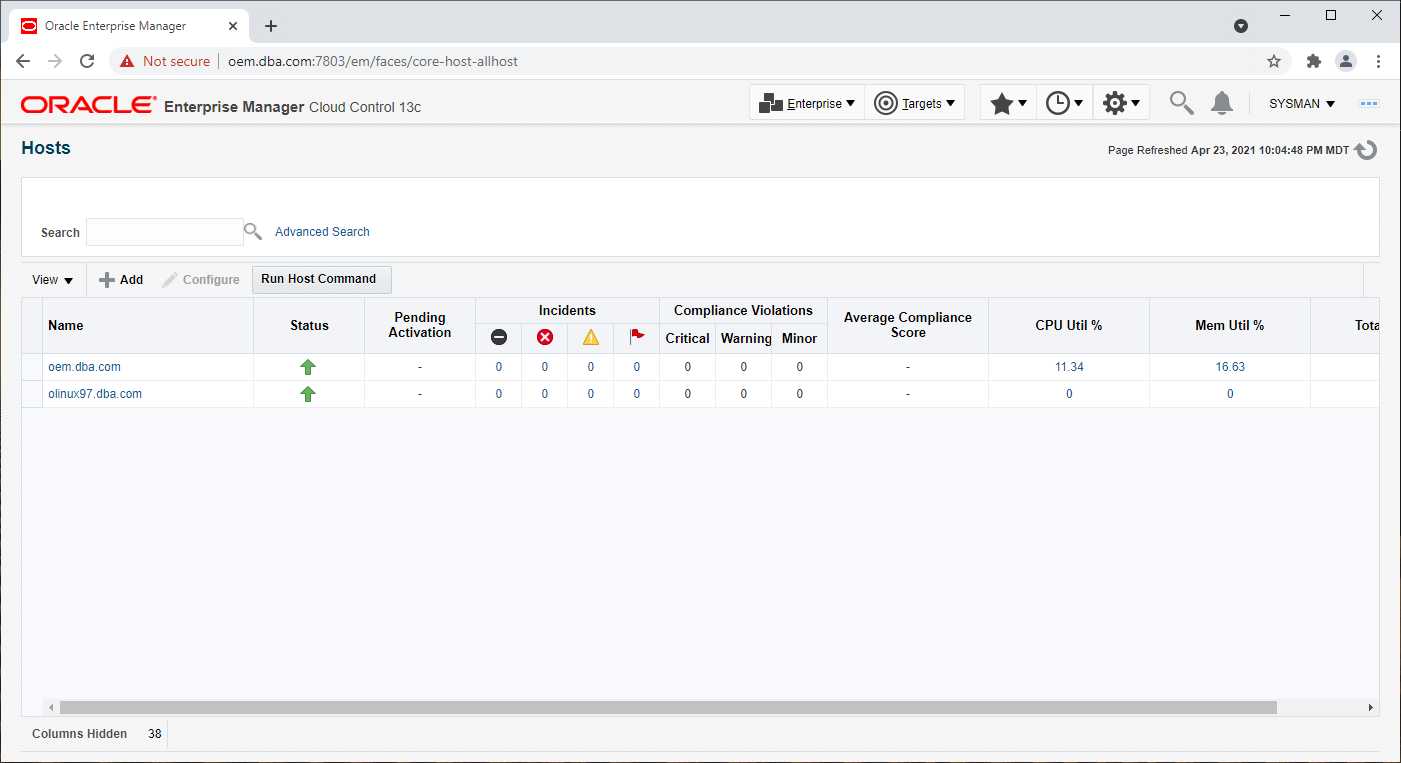This screenshot has width=1401, height=763.
Task: Click the up status arrow for oem.dba.com
Action: [308, 367]
